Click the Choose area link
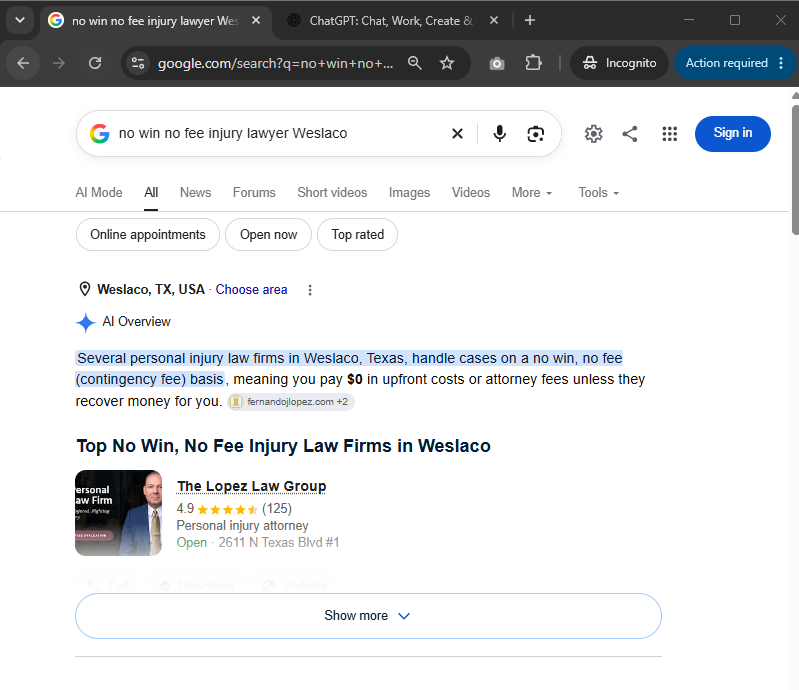Image resolution: width=799 pixels, height=690 pixels. (x=251, y=289)
